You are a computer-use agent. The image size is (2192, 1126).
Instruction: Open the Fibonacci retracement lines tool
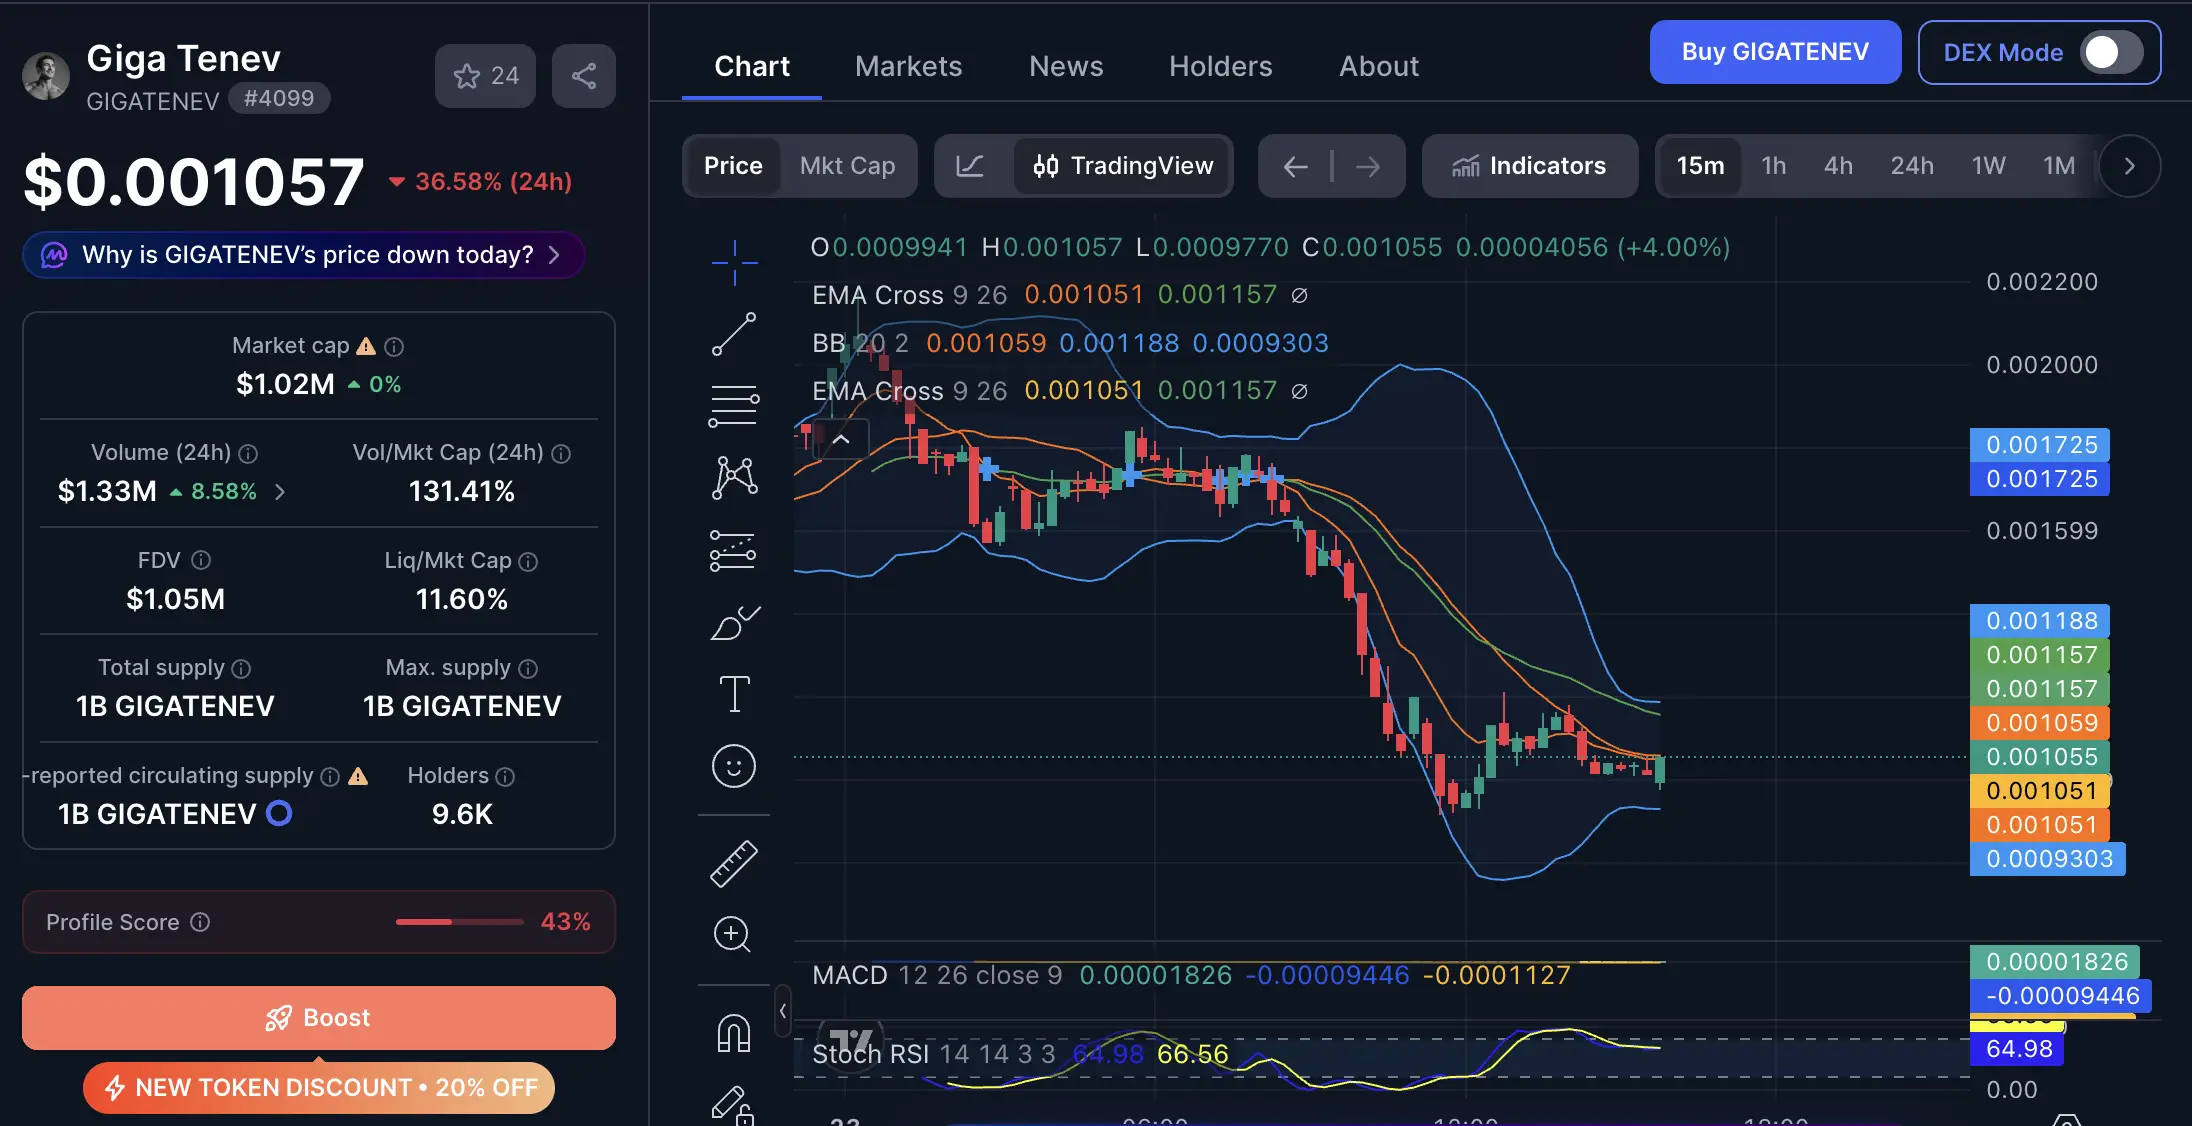pos(734,406)
